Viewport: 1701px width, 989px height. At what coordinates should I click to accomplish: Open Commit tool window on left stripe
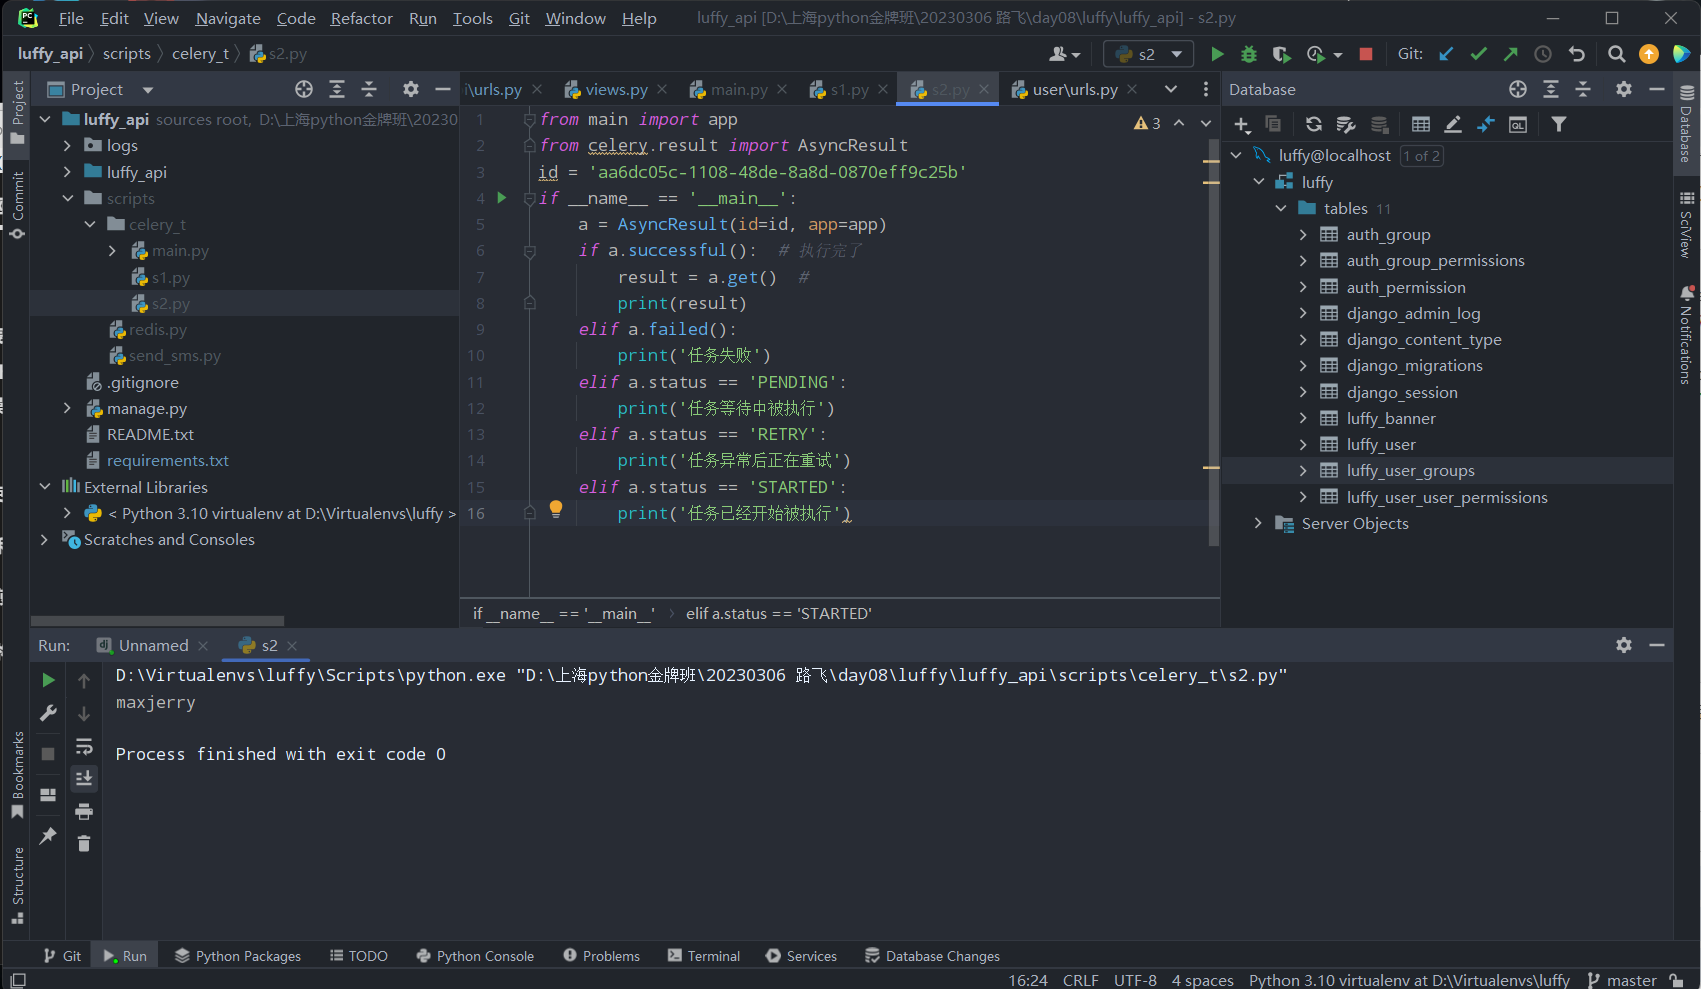click(x=17, y=205)
